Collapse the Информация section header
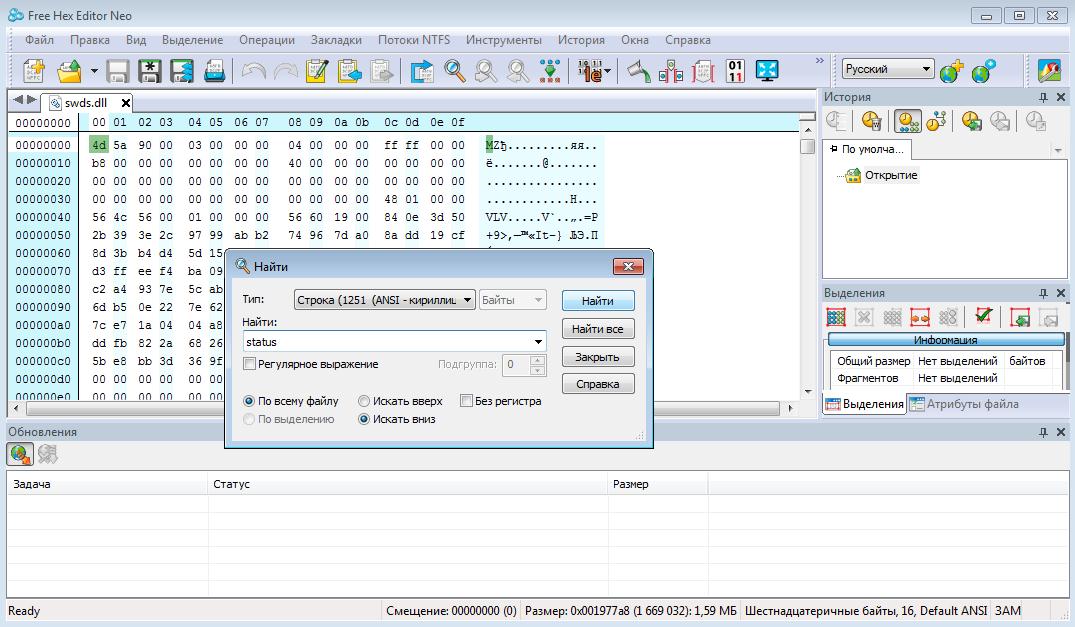Viewport: 1075px width, 627px height. click(x=945, y=340)
